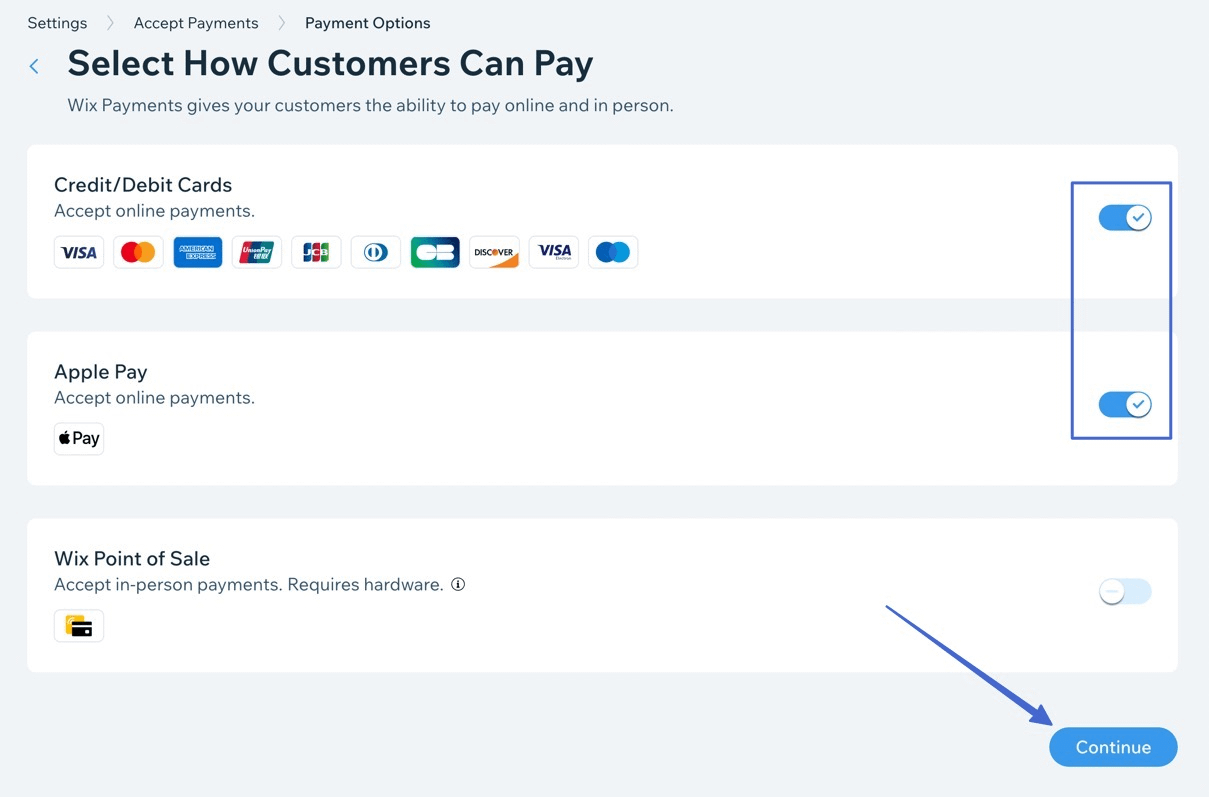The height and width of the screenshot is (797, 1209).
Task: Open Settings from the breadcrumb trail
Action: (56, 22)
